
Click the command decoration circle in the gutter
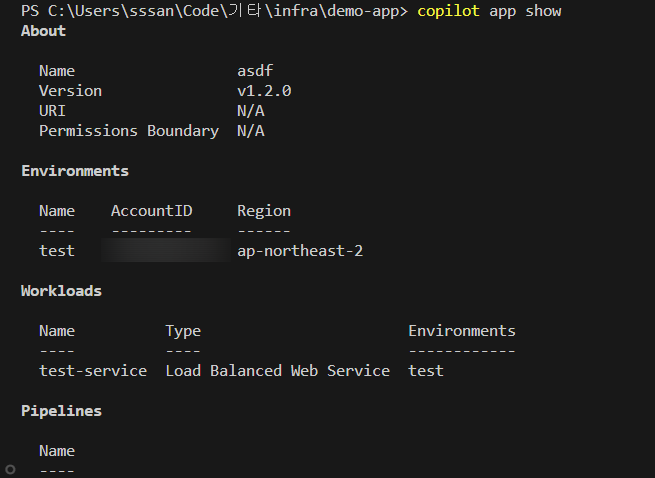[10, 469]
